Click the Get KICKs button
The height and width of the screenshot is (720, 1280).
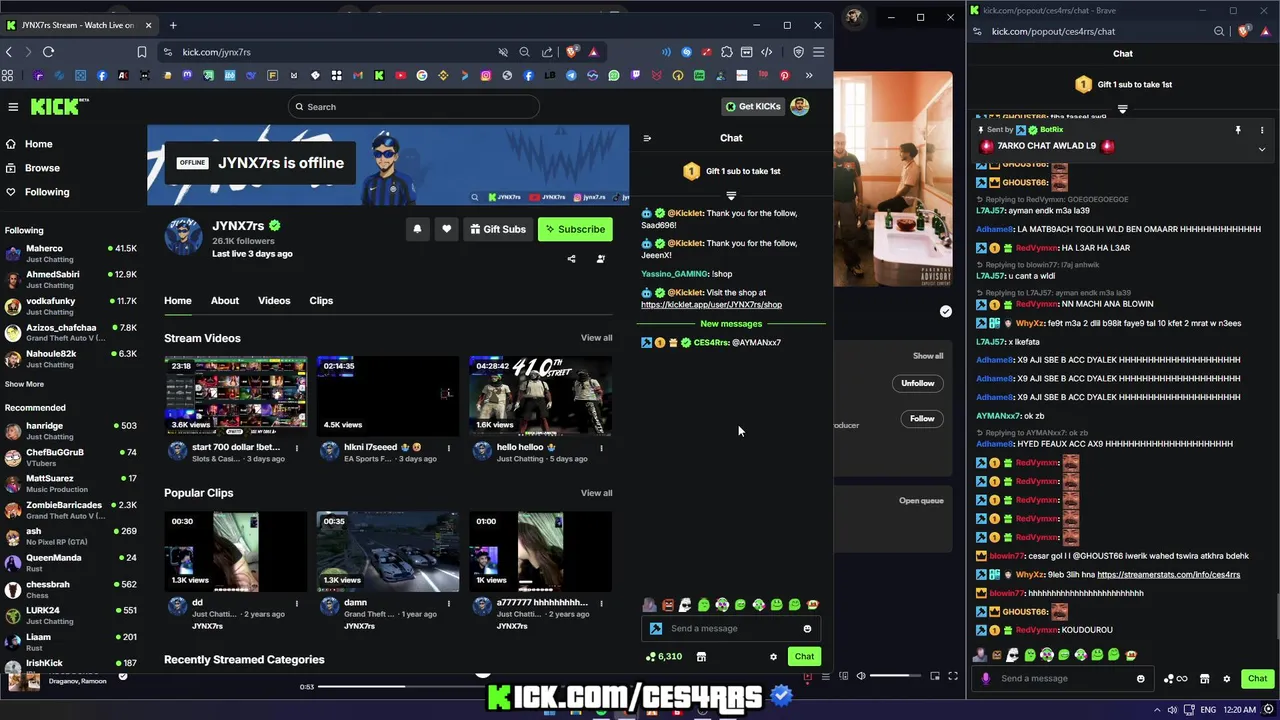click(753, 107)
